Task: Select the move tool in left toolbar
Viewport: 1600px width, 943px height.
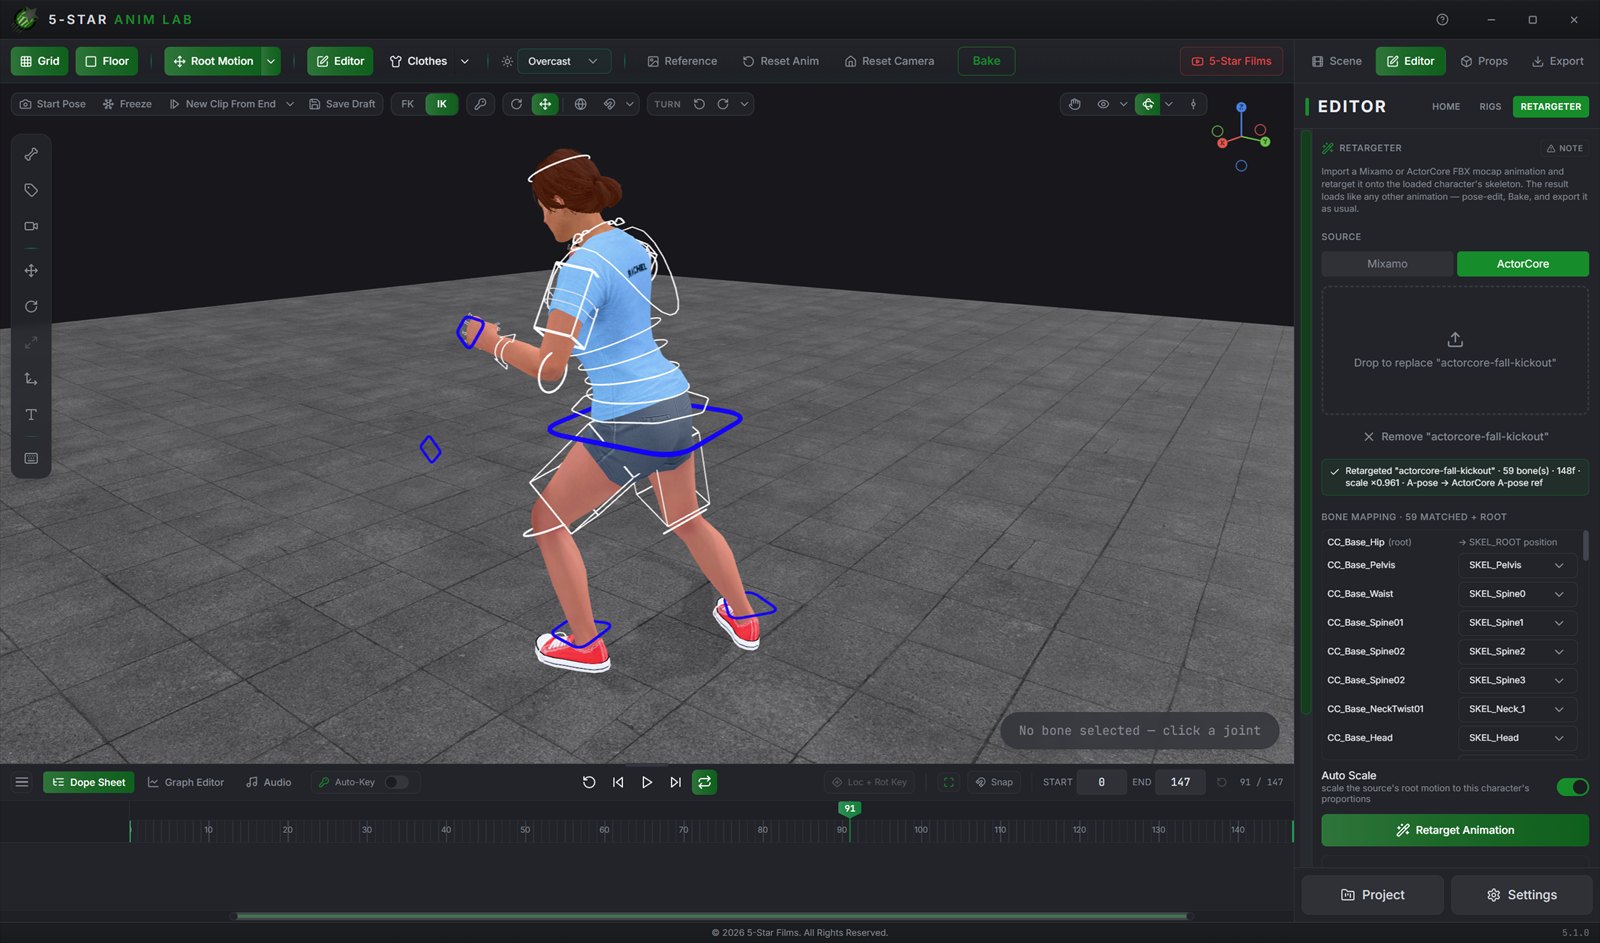Action: [31, 271]
